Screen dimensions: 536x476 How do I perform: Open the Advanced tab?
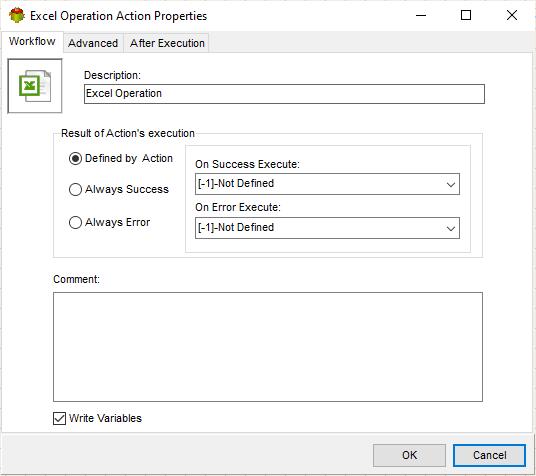[x=93, y=43]
